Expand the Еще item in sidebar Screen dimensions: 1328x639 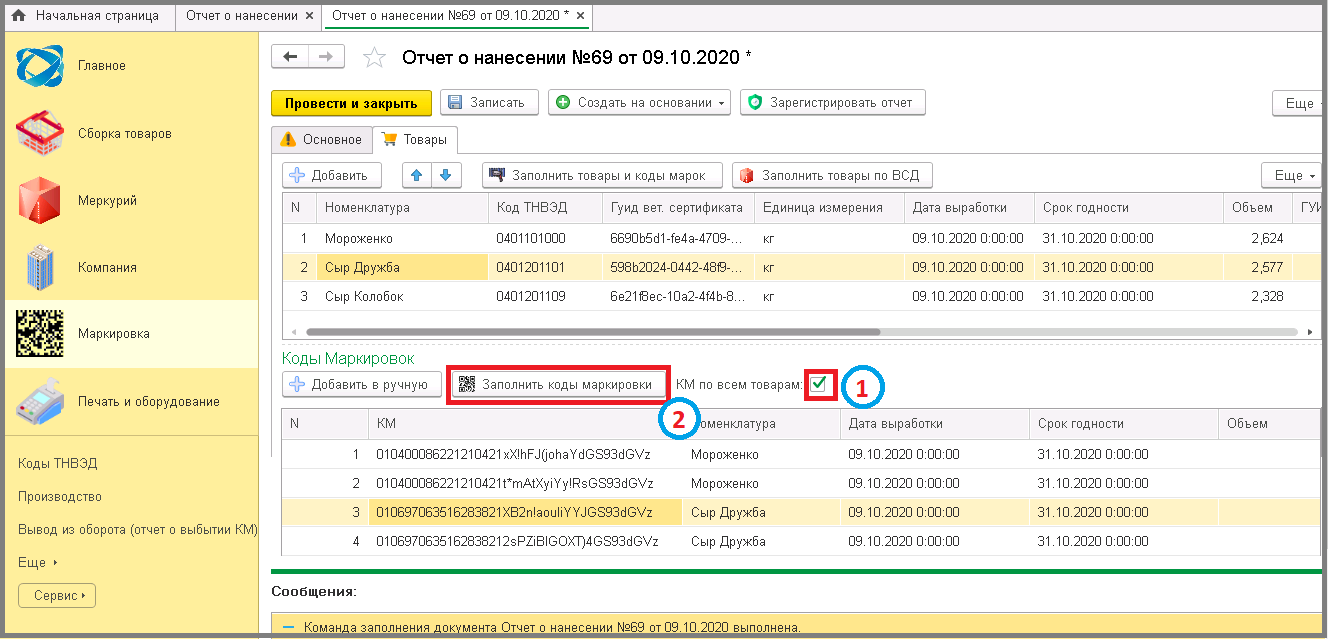tap(38, 562)
